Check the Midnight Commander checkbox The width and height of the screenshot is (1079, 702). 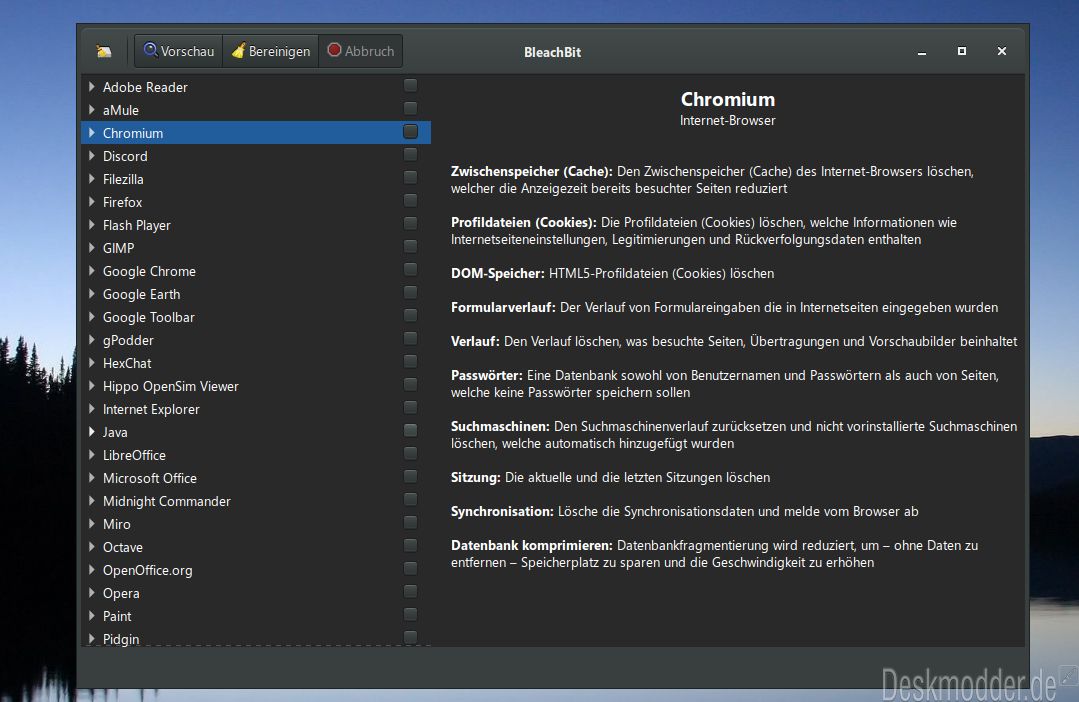pyautogui.click(x=411, y=500)
